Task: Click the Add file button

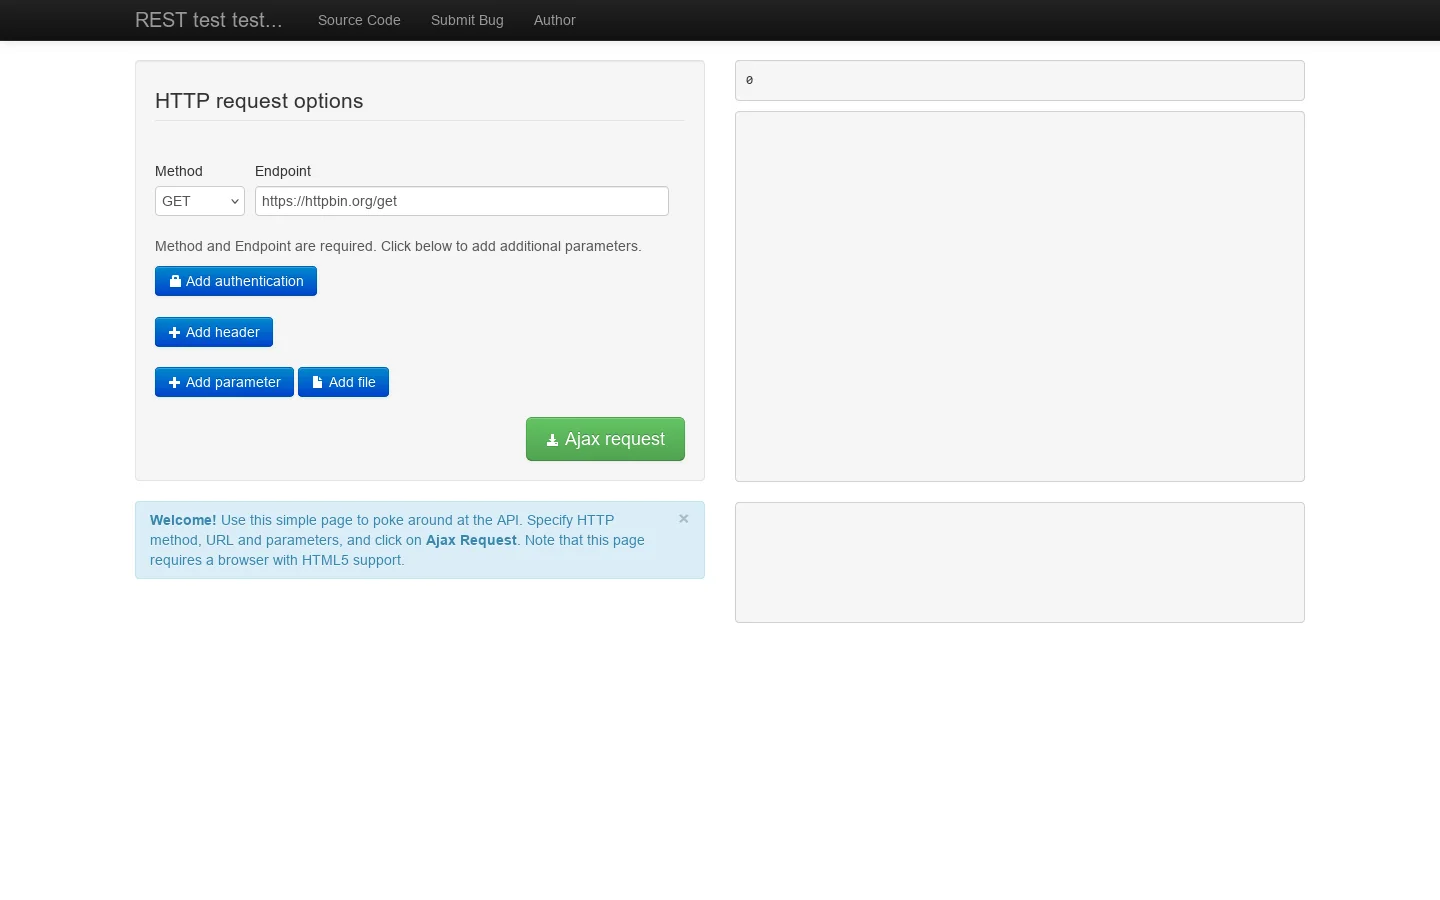Action: [x=343, y=382]
